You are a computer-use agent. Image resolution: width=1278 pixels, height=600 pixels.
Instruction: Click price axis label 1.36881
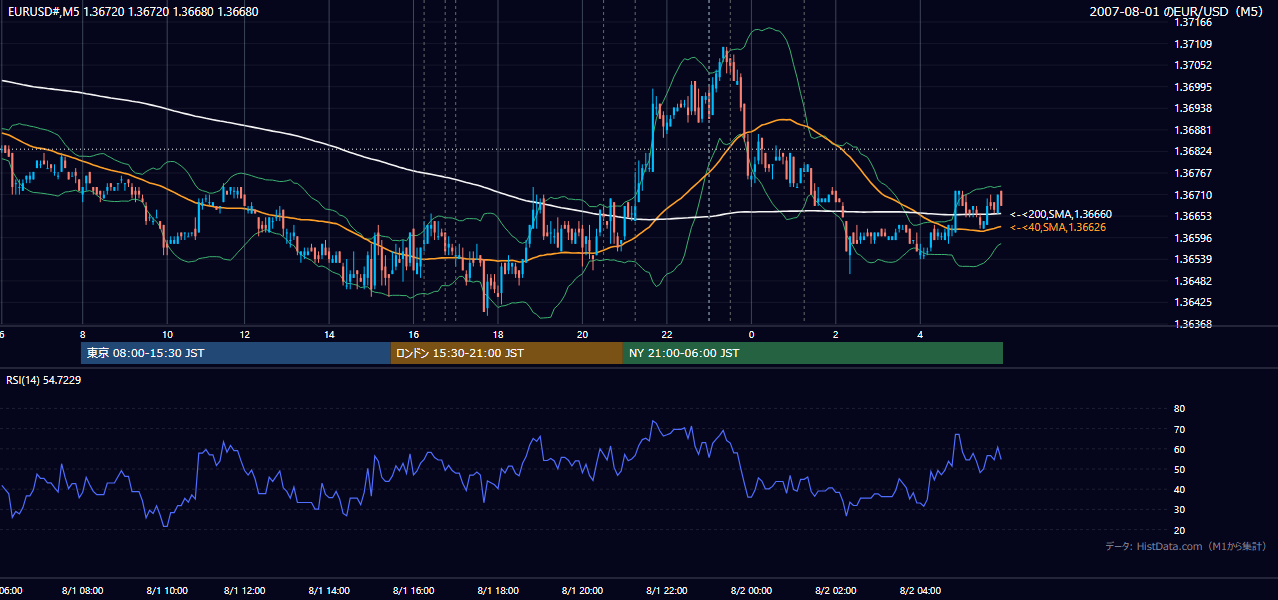1193,130
